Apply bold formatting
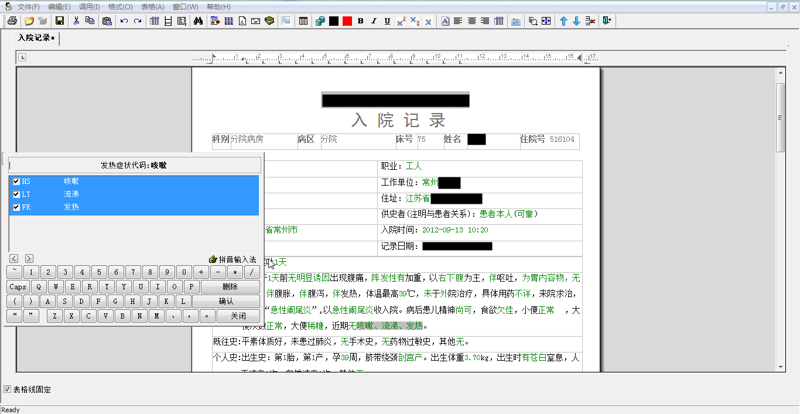Screen dimensions: 800x414 click(x=361, y=21)
